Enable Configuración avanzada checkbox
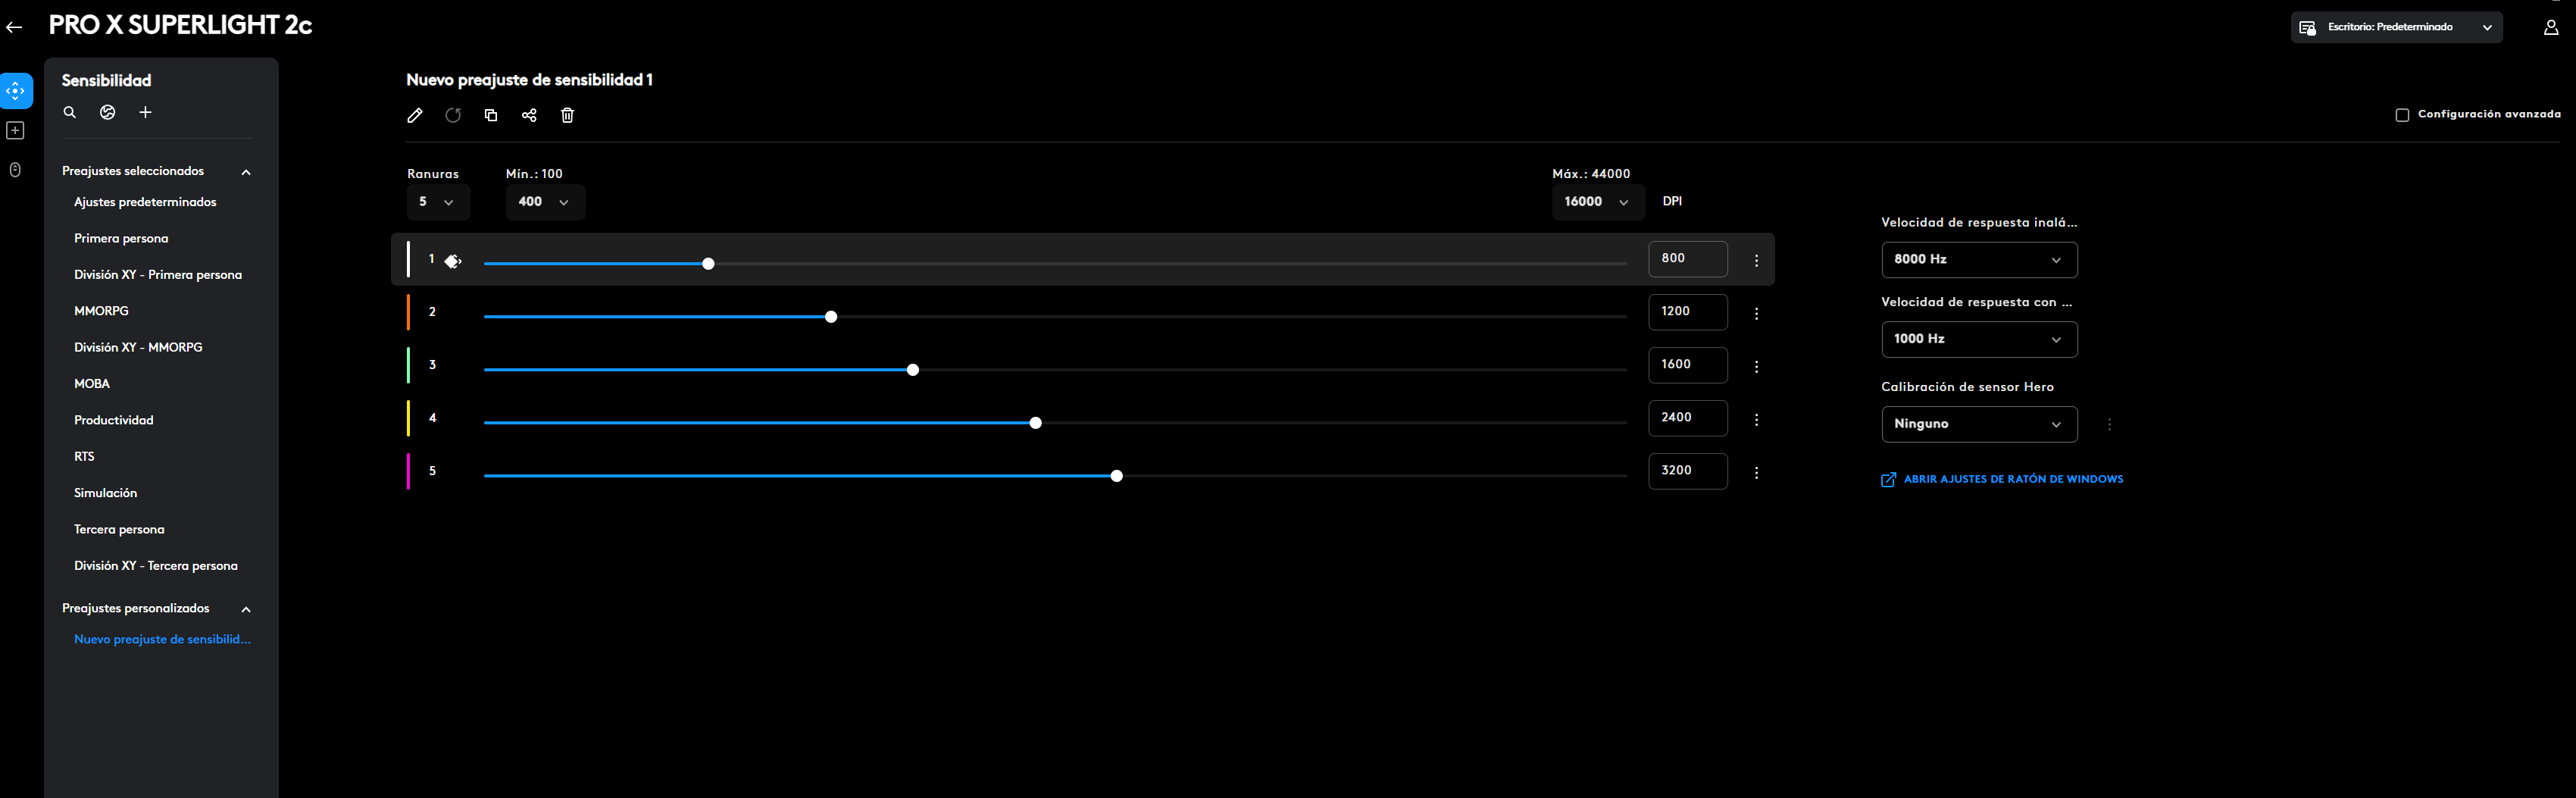The image size is (2576, 798). coord(2402,115)
